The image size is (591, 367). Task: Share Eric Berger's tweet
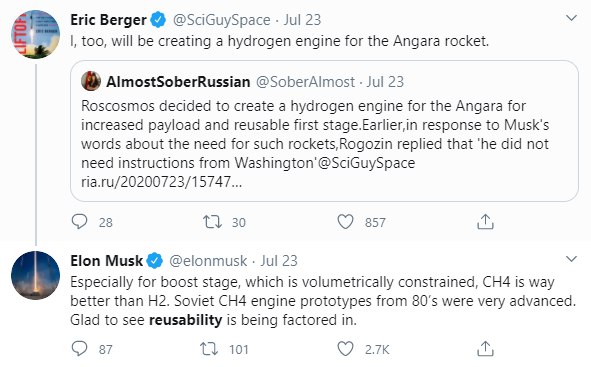pos(485,222)
